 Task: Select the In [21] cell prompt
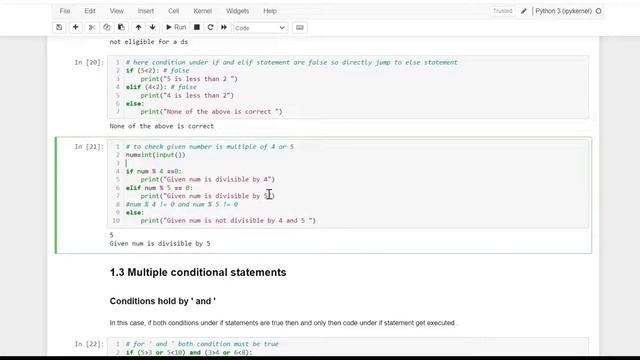pyautogui.click(x=89, y=147)
